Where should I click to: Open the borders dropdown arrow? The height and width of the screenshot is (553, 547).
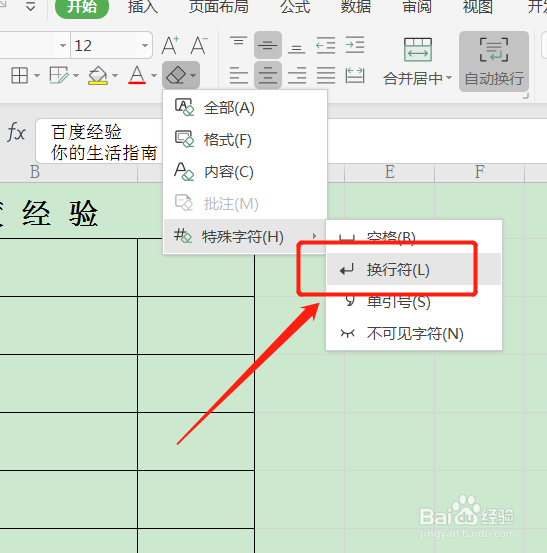pyautogui.click(x=37, y=75)
